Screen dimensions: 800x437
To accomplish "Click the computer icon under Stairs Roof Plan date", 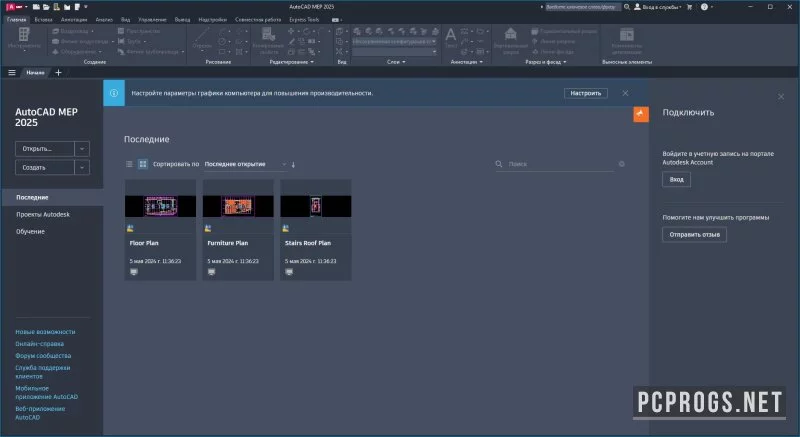I will coord(289,272).
